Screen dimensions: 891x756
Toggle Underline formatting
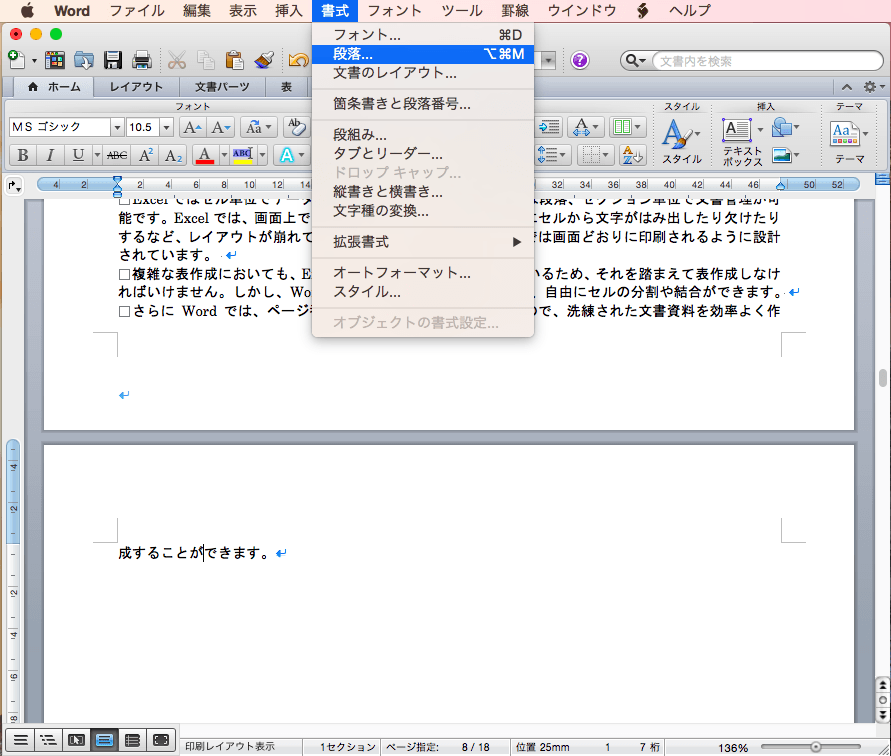[78, 155]
